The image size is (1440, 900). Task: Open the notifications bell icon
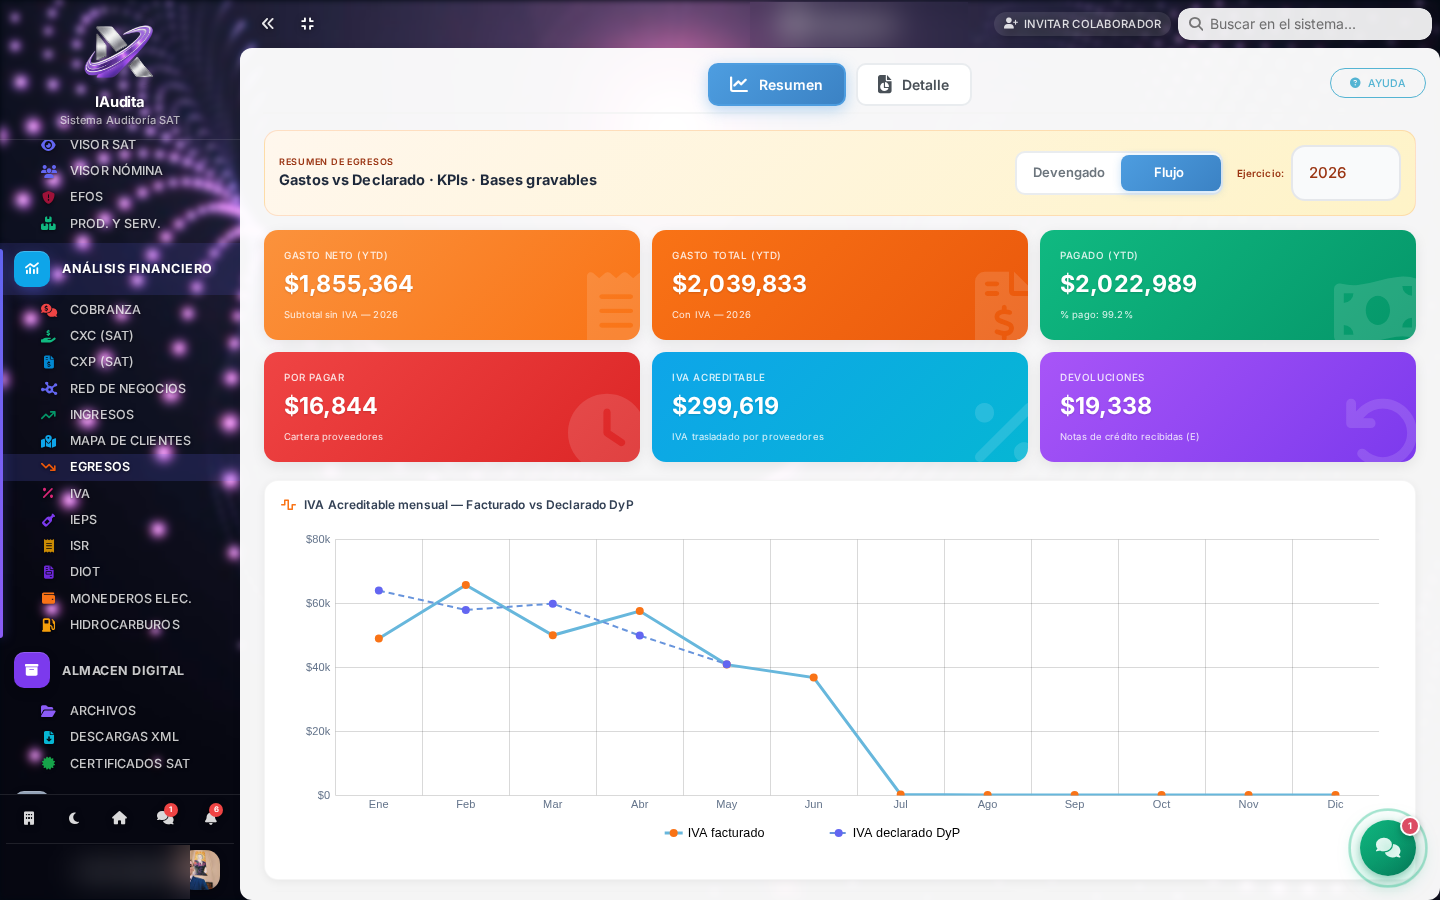(211, 818)
